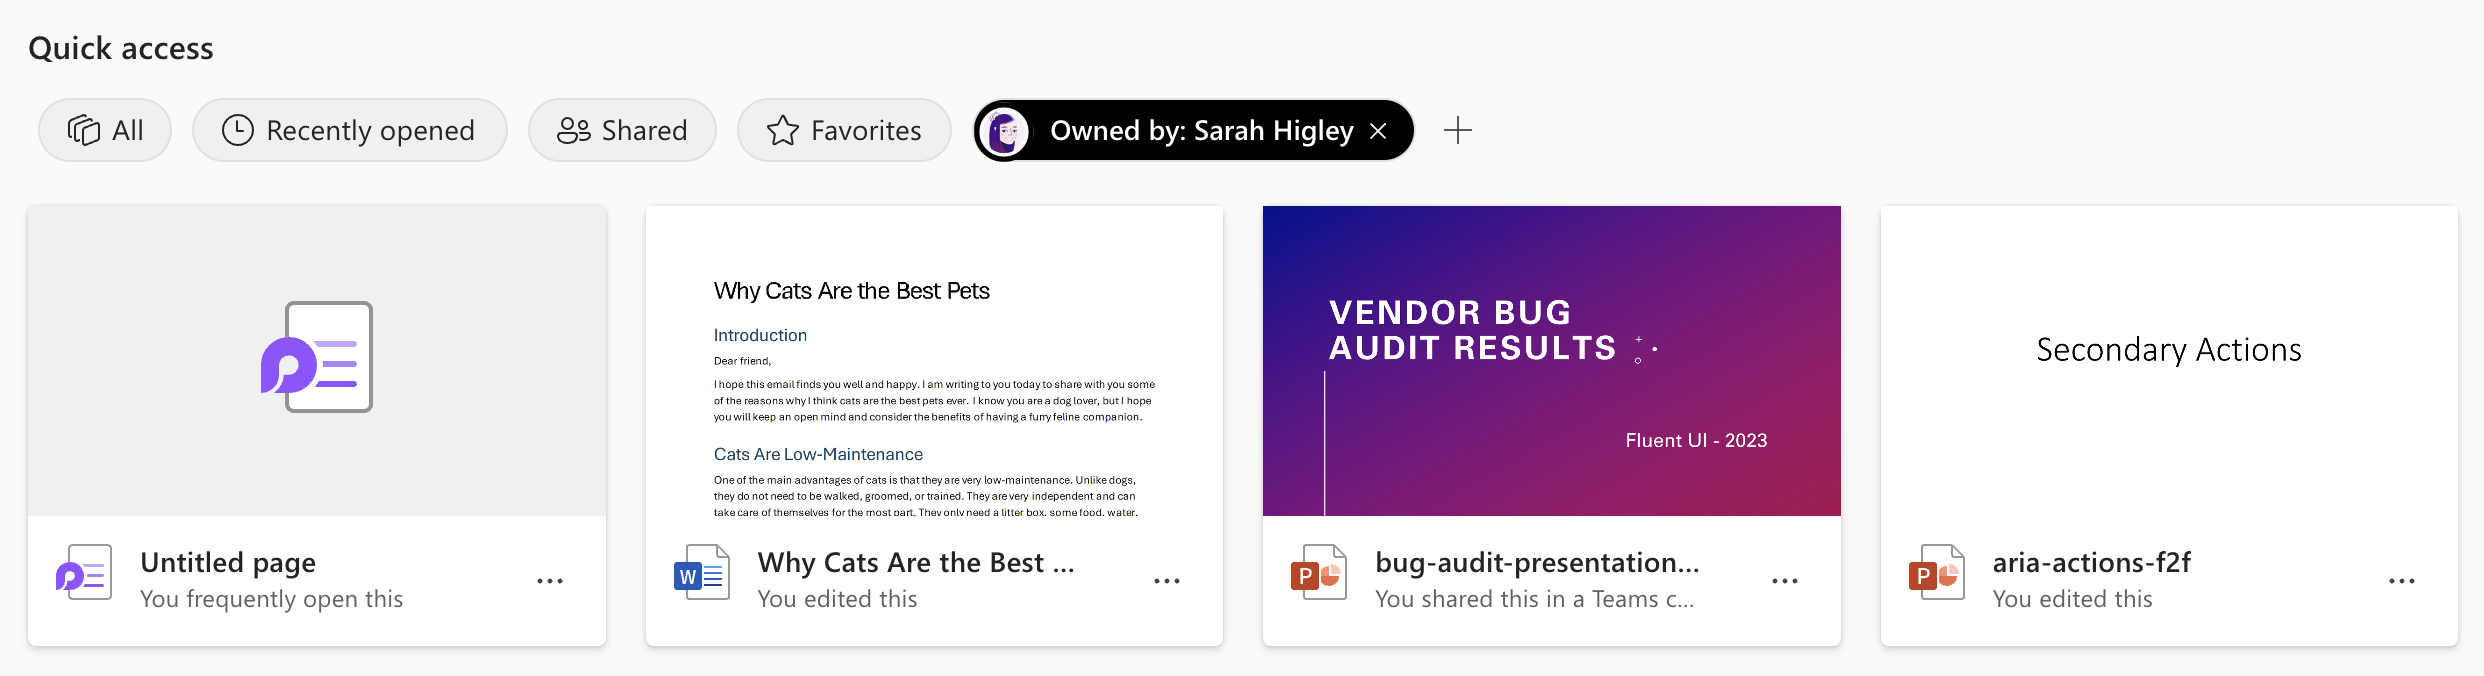Click 'You frequently open this' text

[271, 599]
